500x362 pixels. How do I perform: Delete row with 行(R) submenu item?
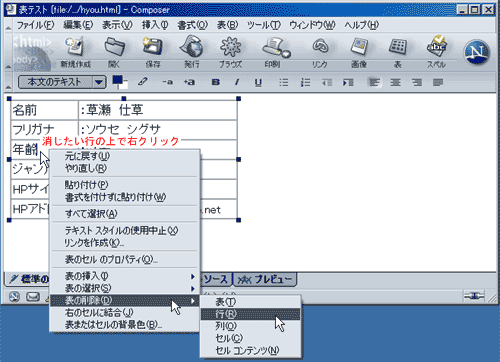click(x=251, y=314)
